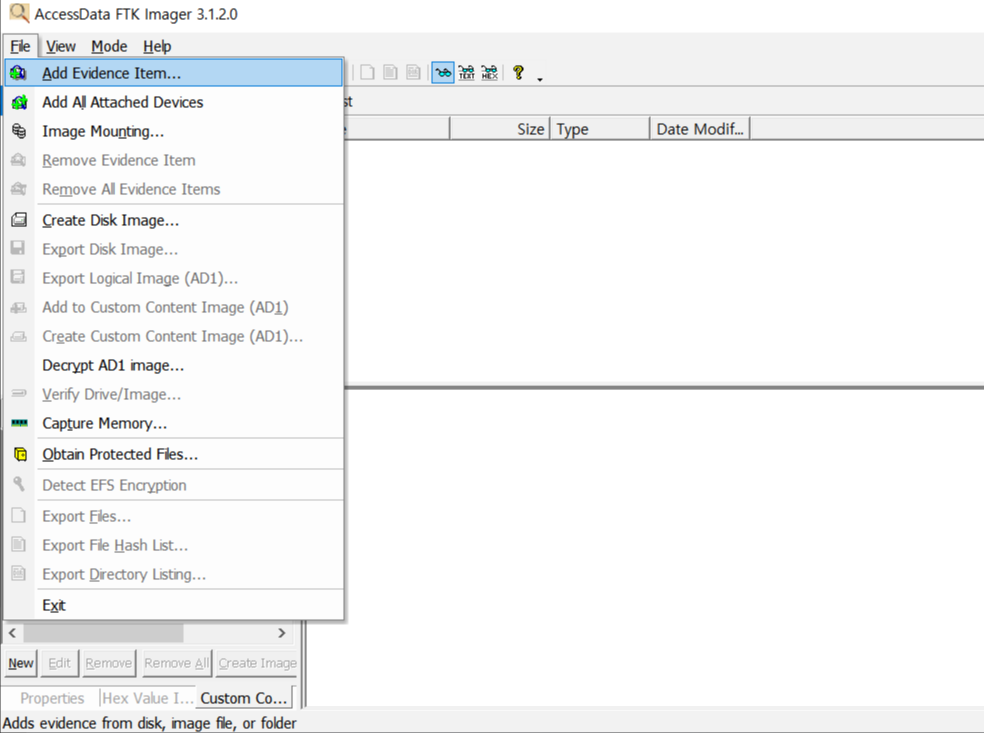
Task: Click the Export File Hash List toolbar icon
Action: (x=390, y=72)
